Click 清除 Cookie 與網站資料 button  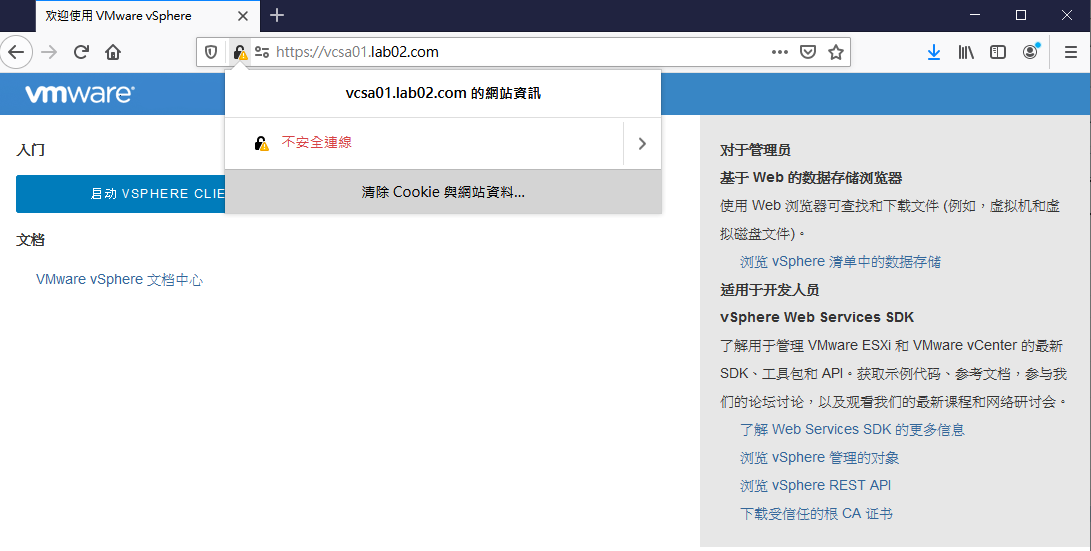point(443,192)
